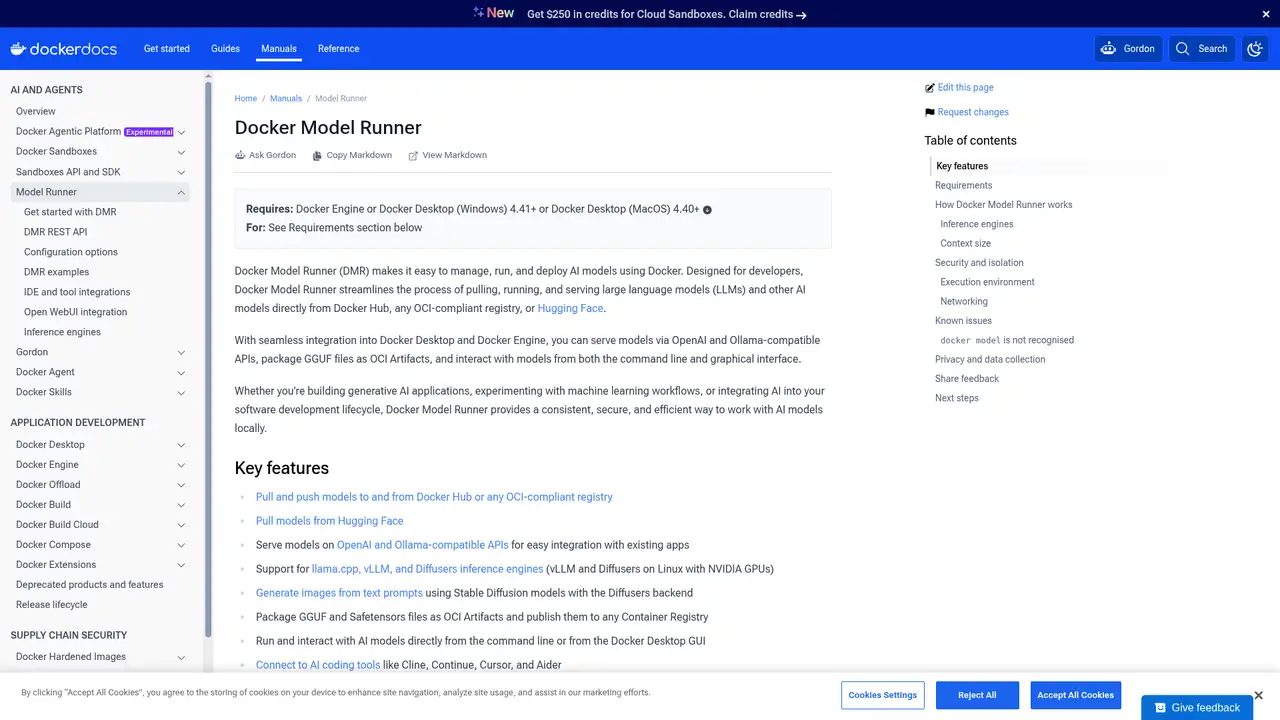Image resolution: width=1280 pixels, height=720 pixels.
Task: Open the Reference nav item
Action: point(339,49)
